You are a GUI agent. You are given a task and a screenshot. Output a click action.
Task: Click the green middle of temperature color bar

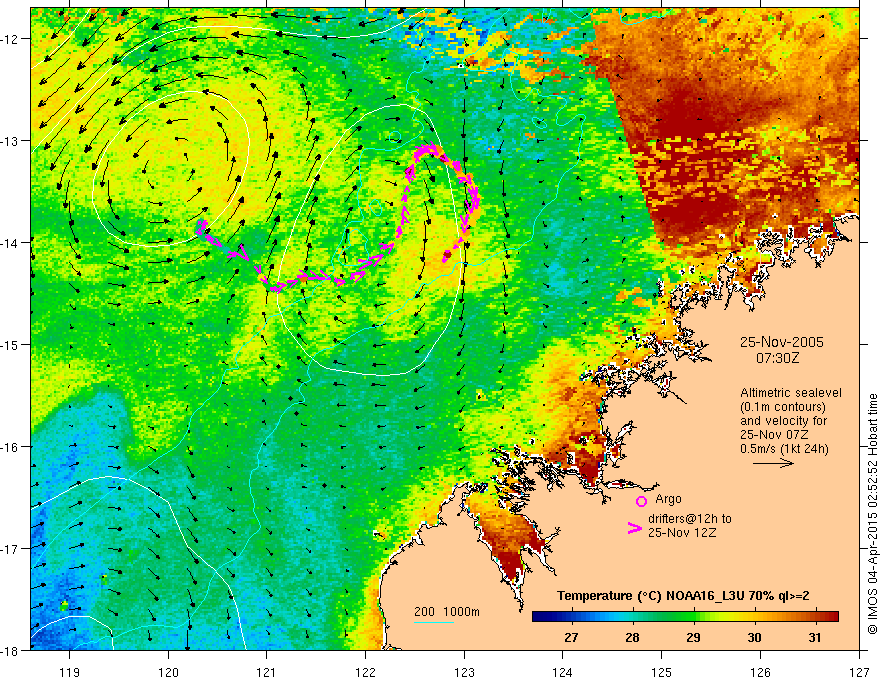pos(685,617)
